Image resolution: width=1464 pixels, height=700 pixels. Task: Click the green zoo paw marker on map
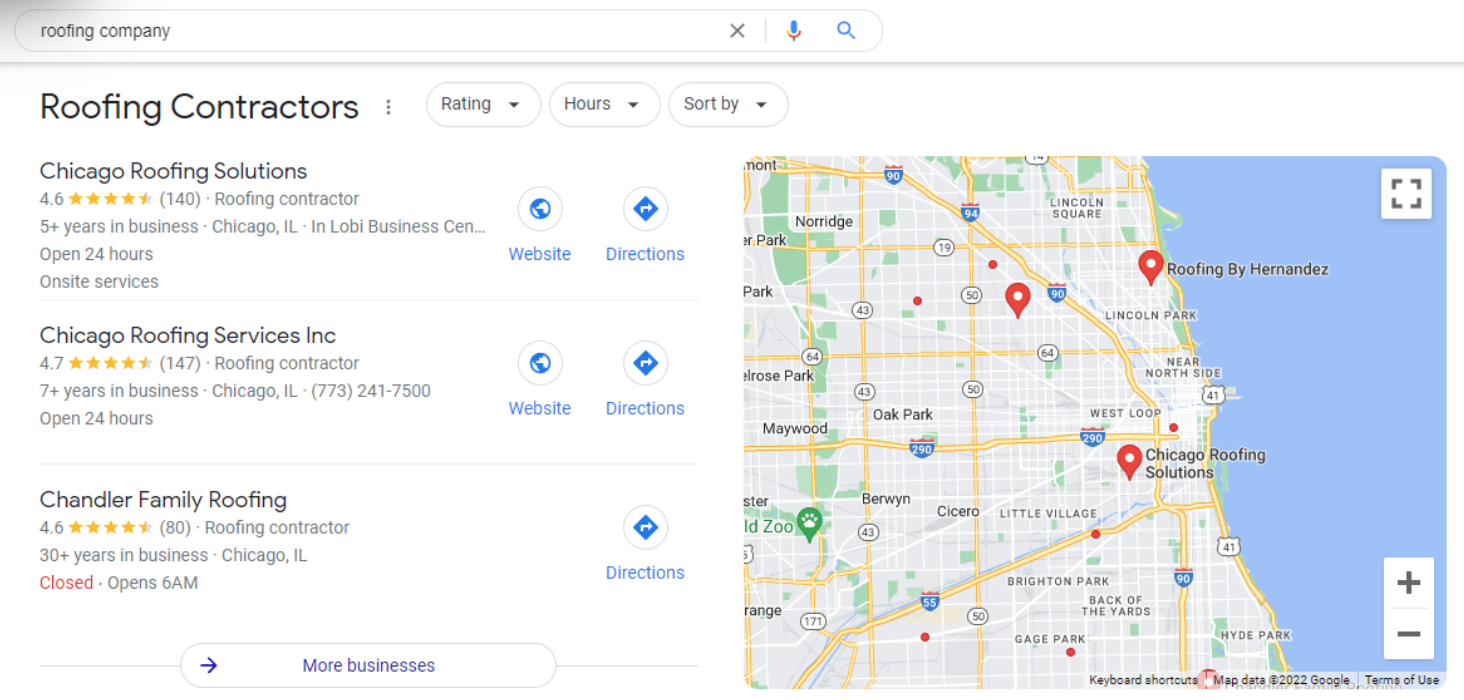(x=809, y=523)
